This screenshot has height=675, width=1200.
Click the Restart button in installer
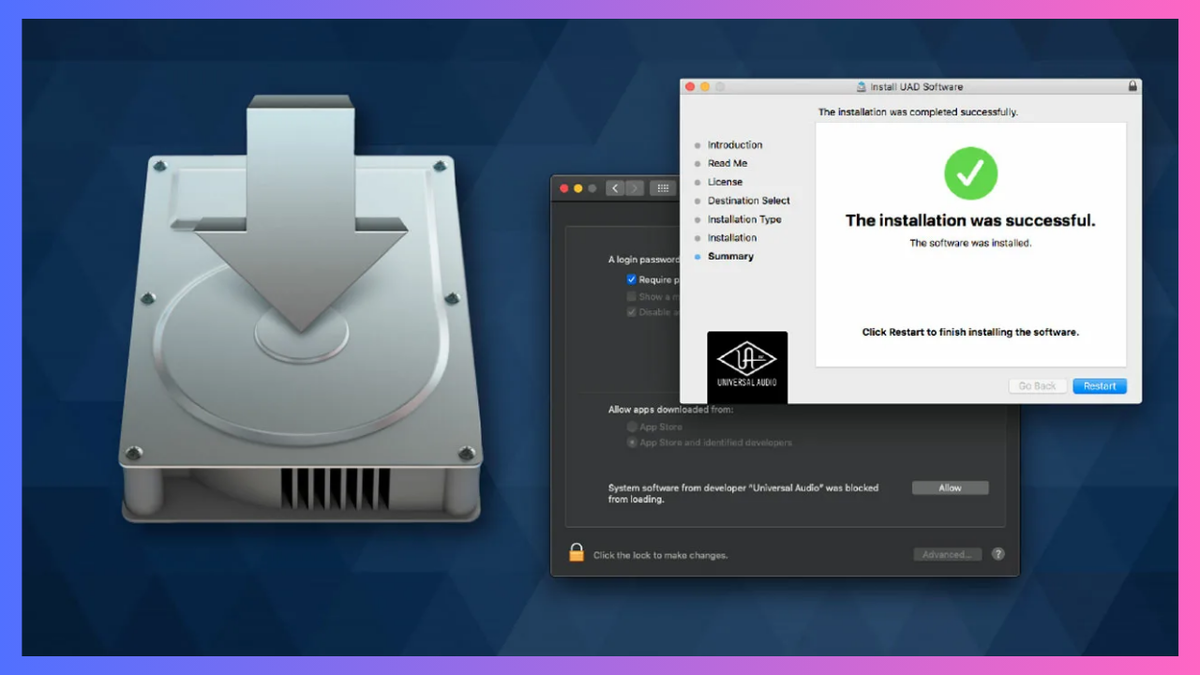[1099, 386]
